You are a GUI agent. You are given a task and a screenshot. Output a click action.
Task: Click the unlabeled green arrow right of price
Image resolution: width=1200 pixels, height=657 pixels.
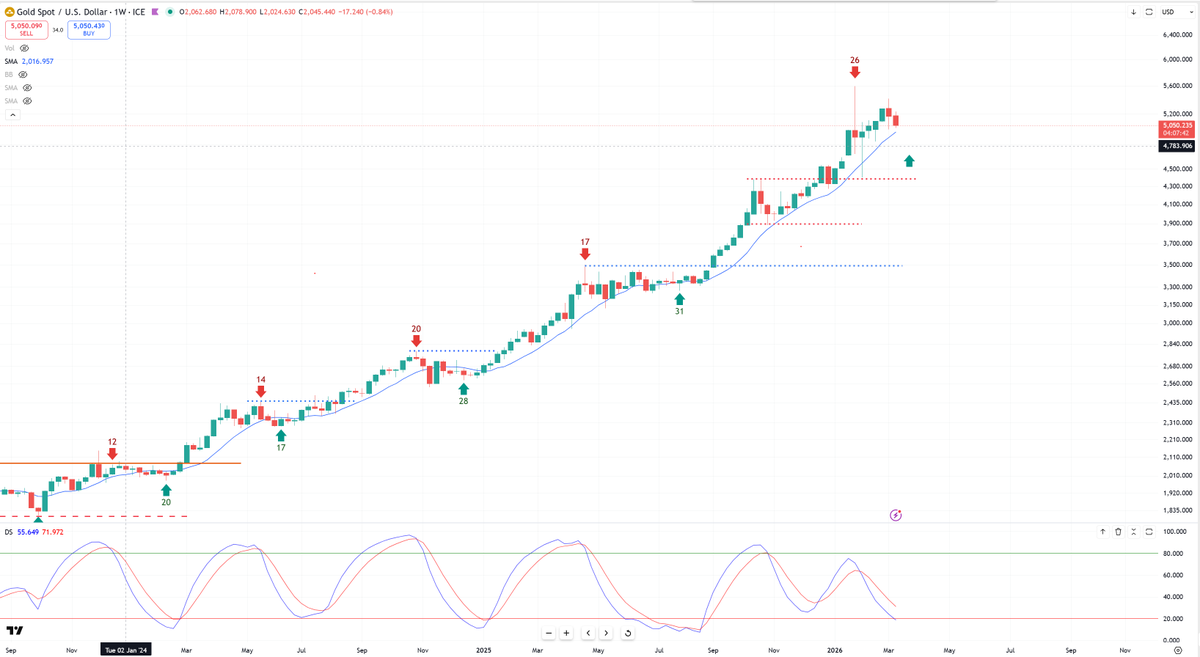point(909,160)
